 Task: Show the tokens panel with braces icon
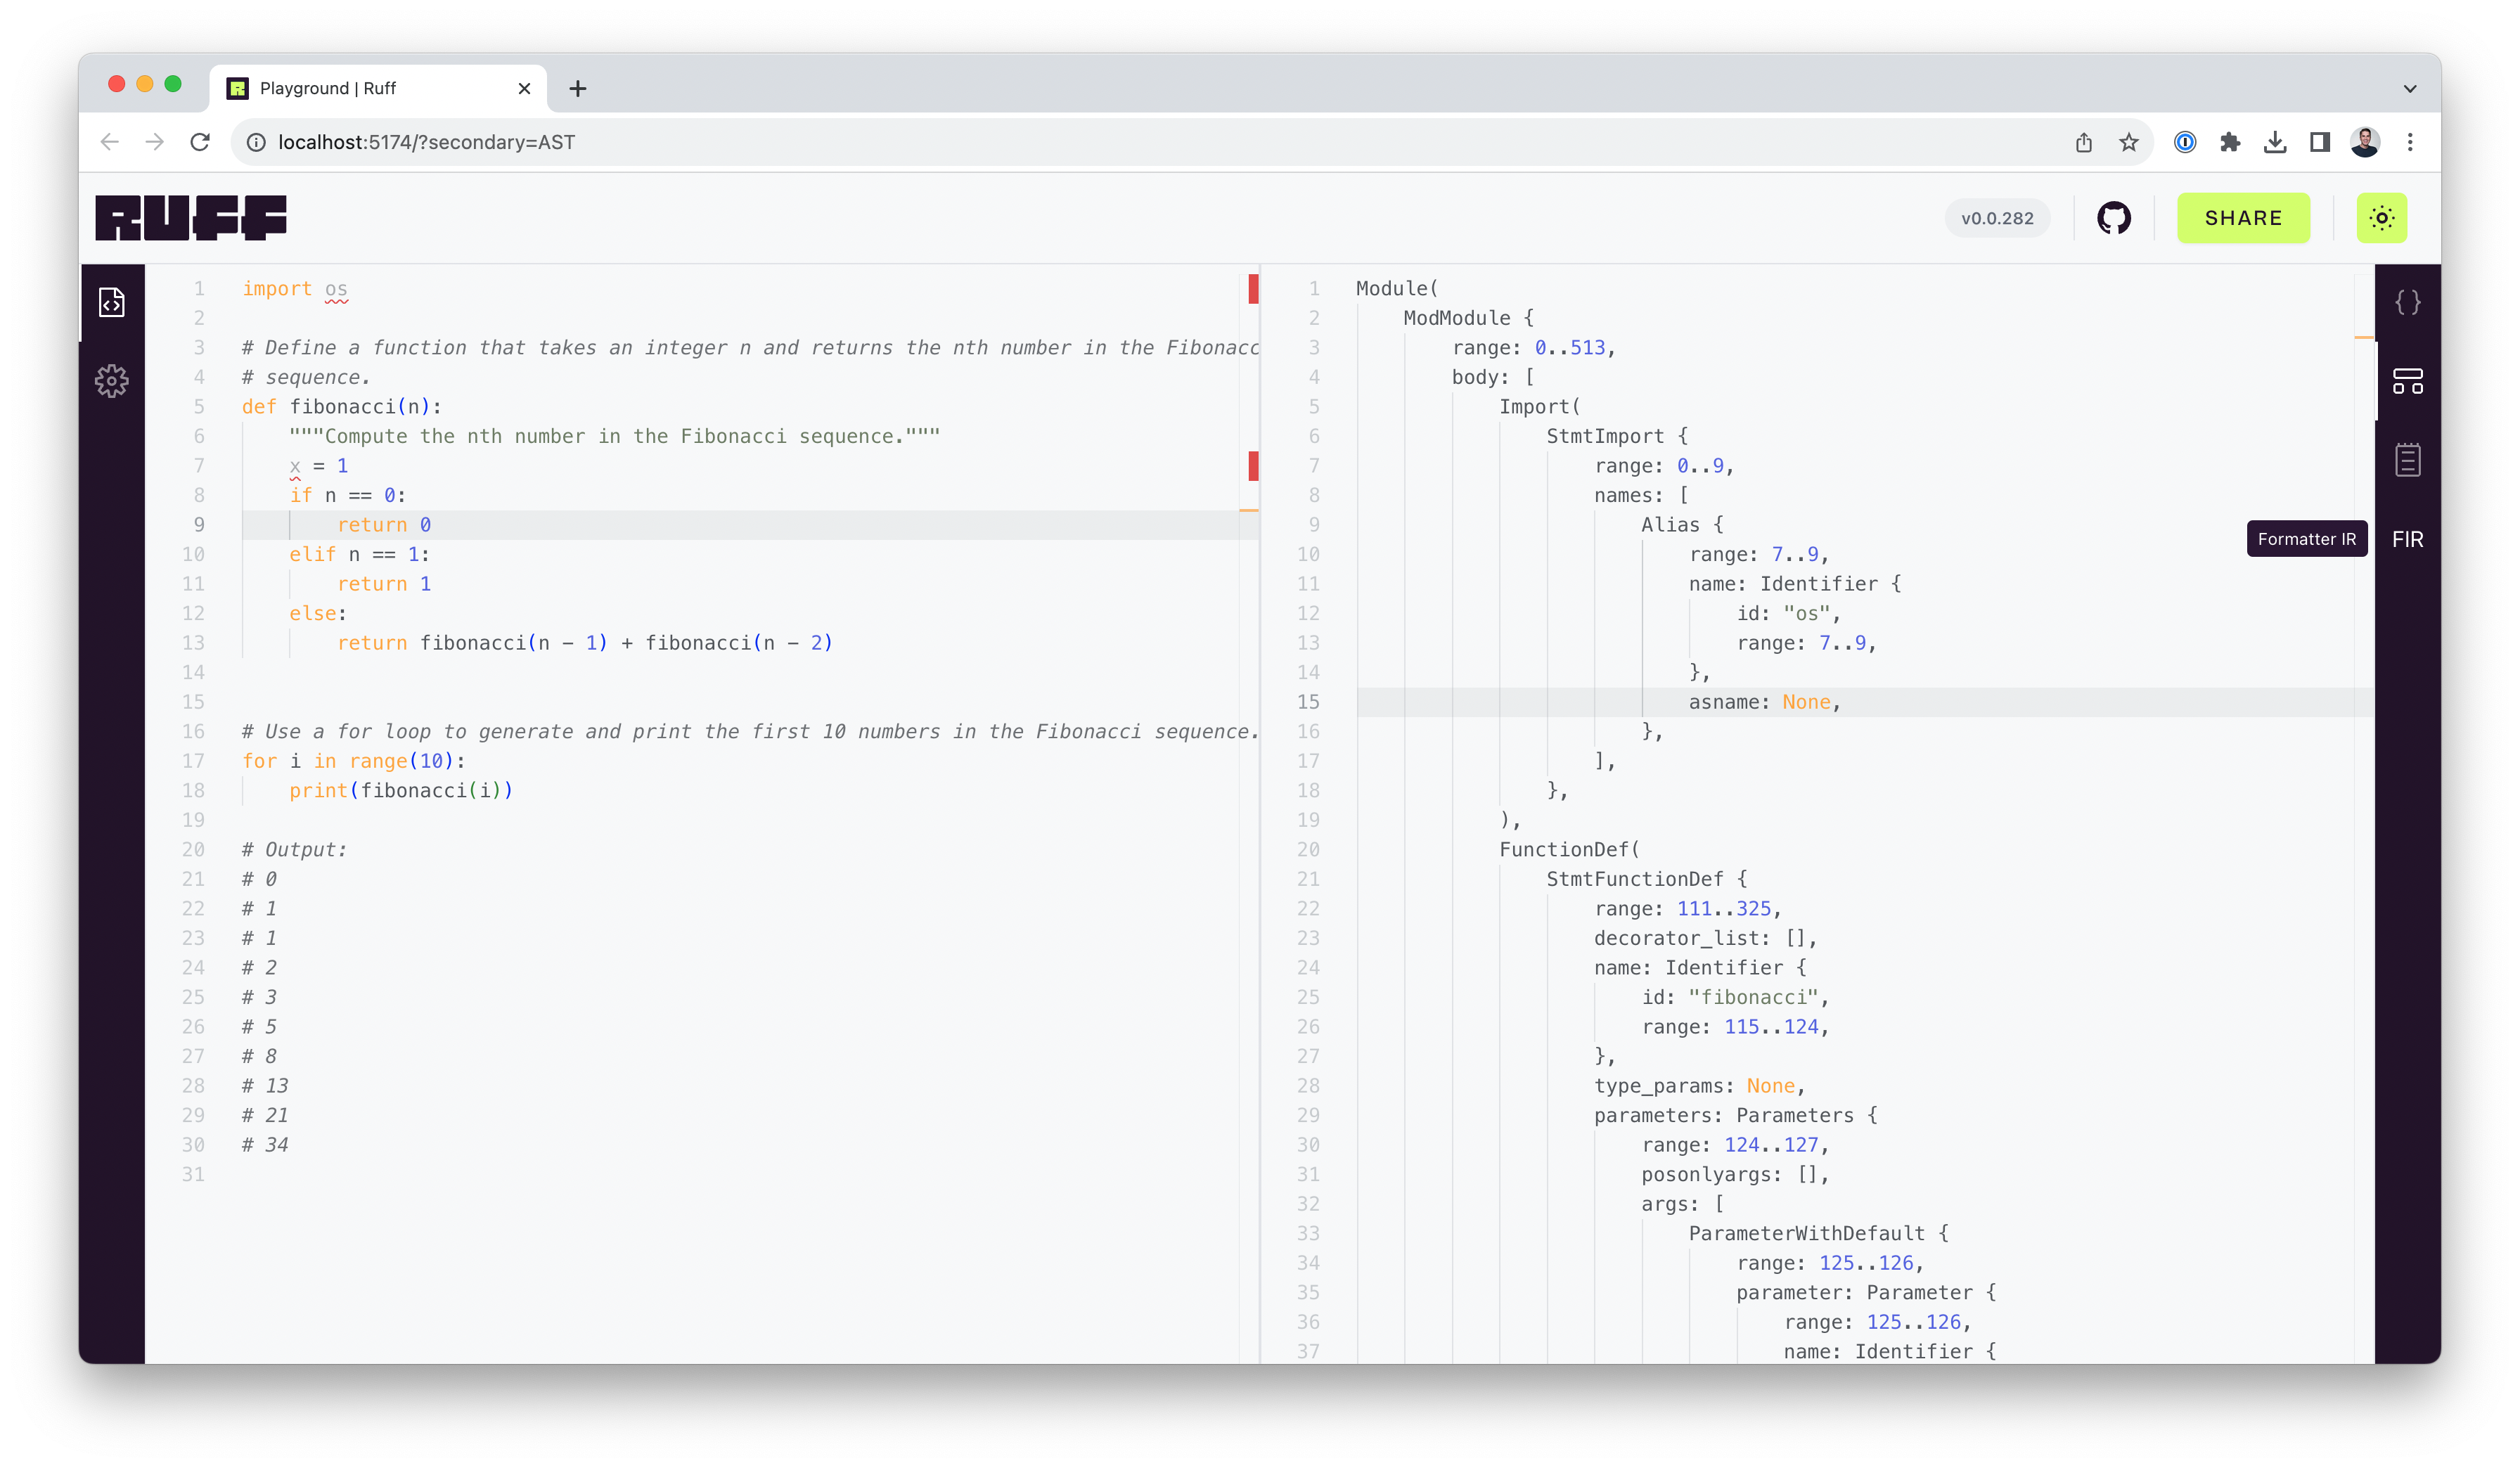point(2407,302)
